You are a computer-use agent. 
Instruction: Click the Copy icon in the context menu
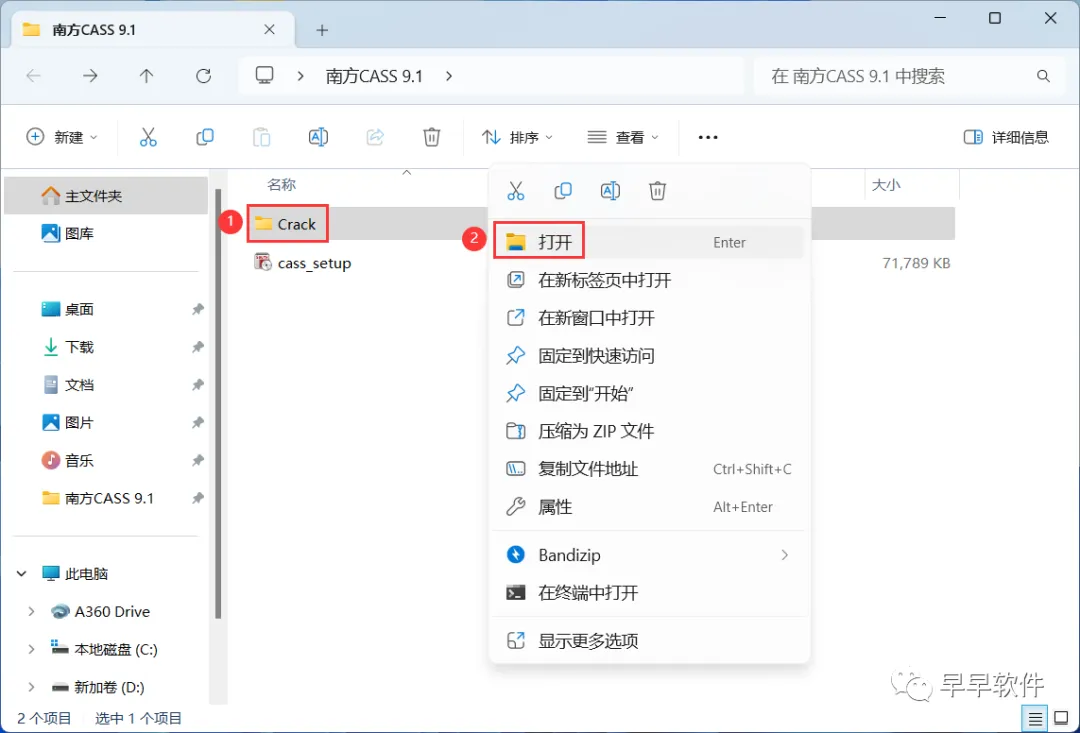[563, 190]
